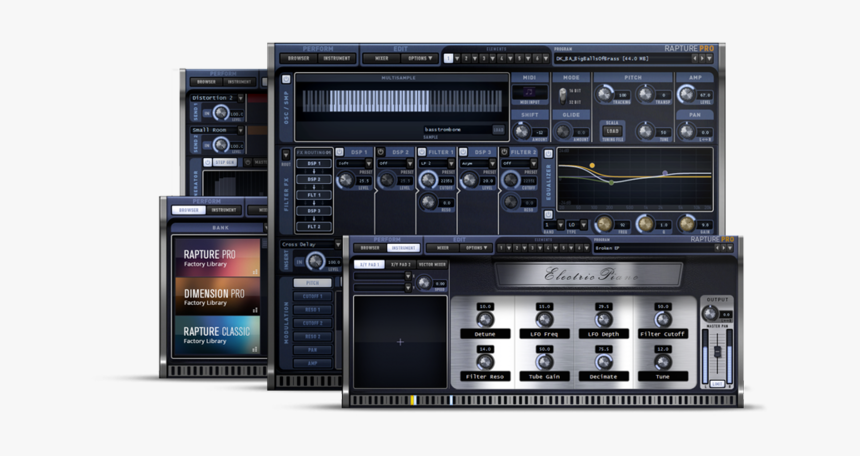Click the center of the X/Y pad

click(400, 342)
